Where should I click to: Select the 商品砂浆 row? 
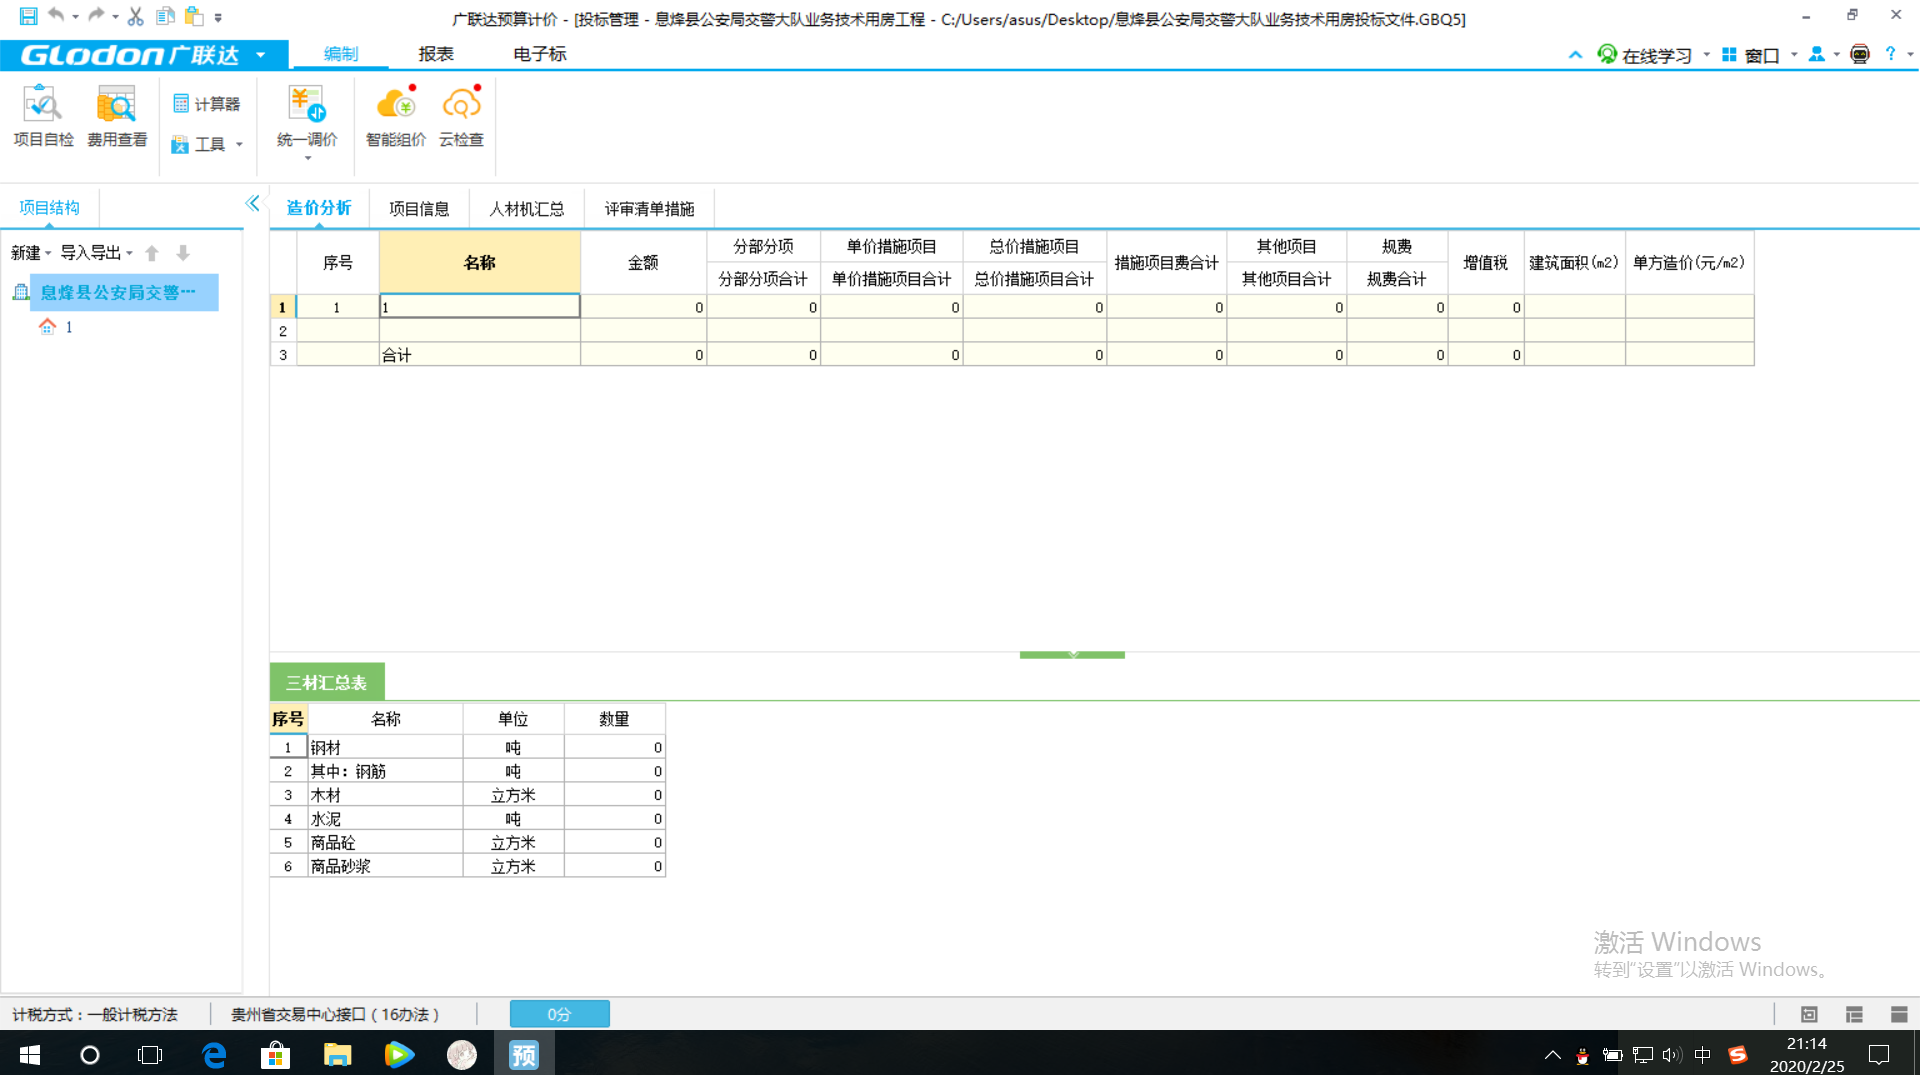click(467, 866)
